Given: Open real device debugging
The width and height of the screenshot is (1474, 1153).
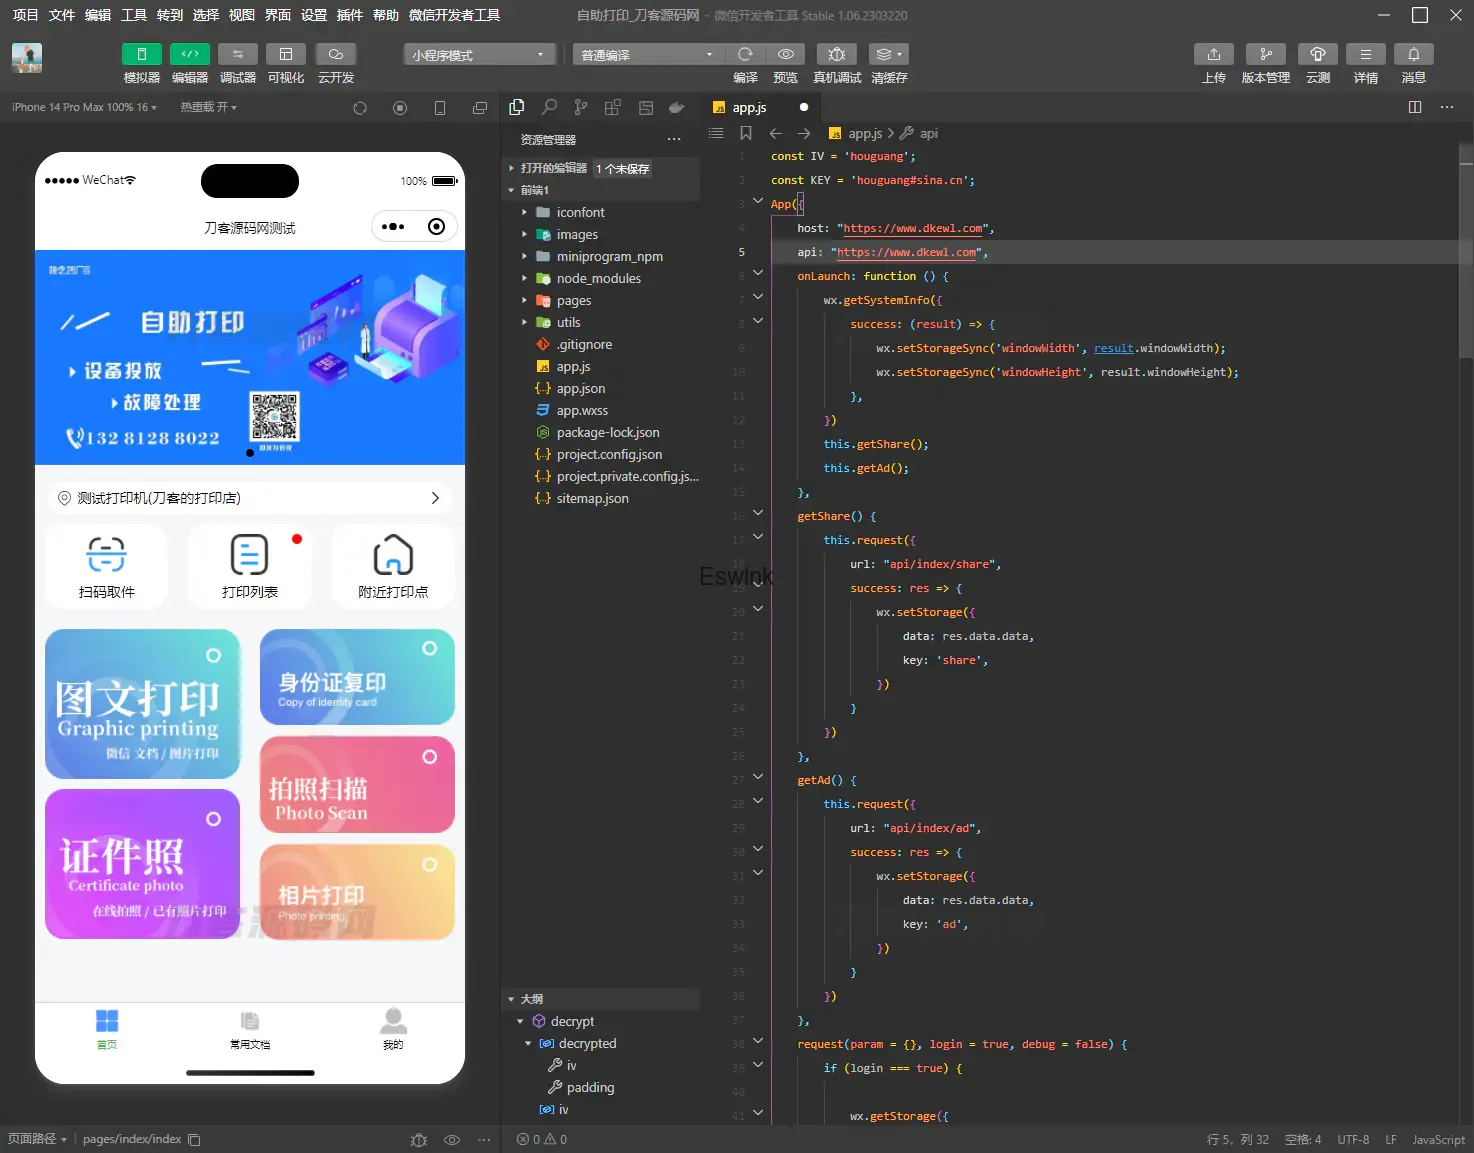Looking at the screenshot, I should pos(837,54).
